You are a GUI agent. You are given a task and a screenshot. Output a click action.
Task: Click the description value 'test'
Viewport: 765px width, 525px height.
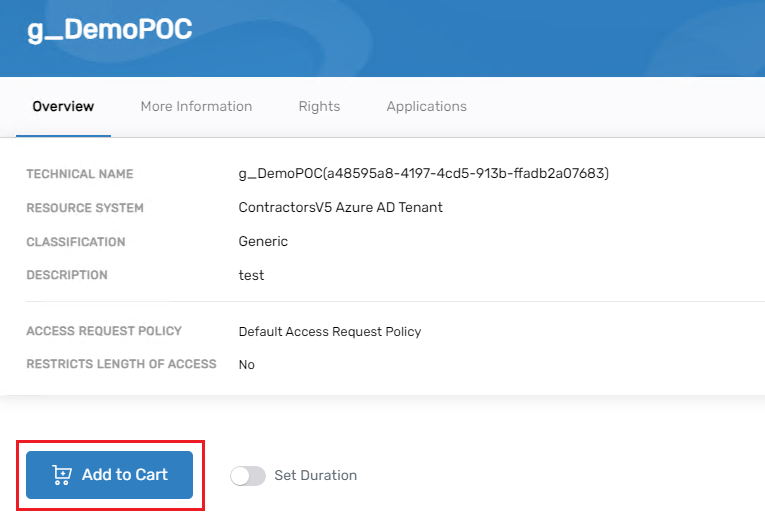pos(251,275)
